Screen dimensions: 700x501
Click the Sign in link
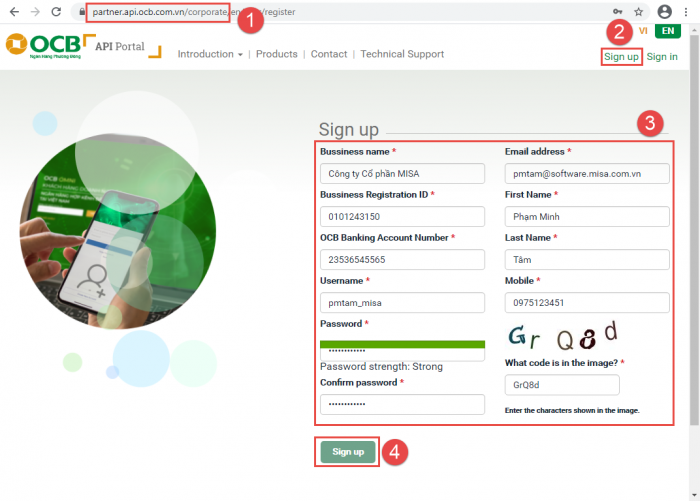[x=662, y=57]
